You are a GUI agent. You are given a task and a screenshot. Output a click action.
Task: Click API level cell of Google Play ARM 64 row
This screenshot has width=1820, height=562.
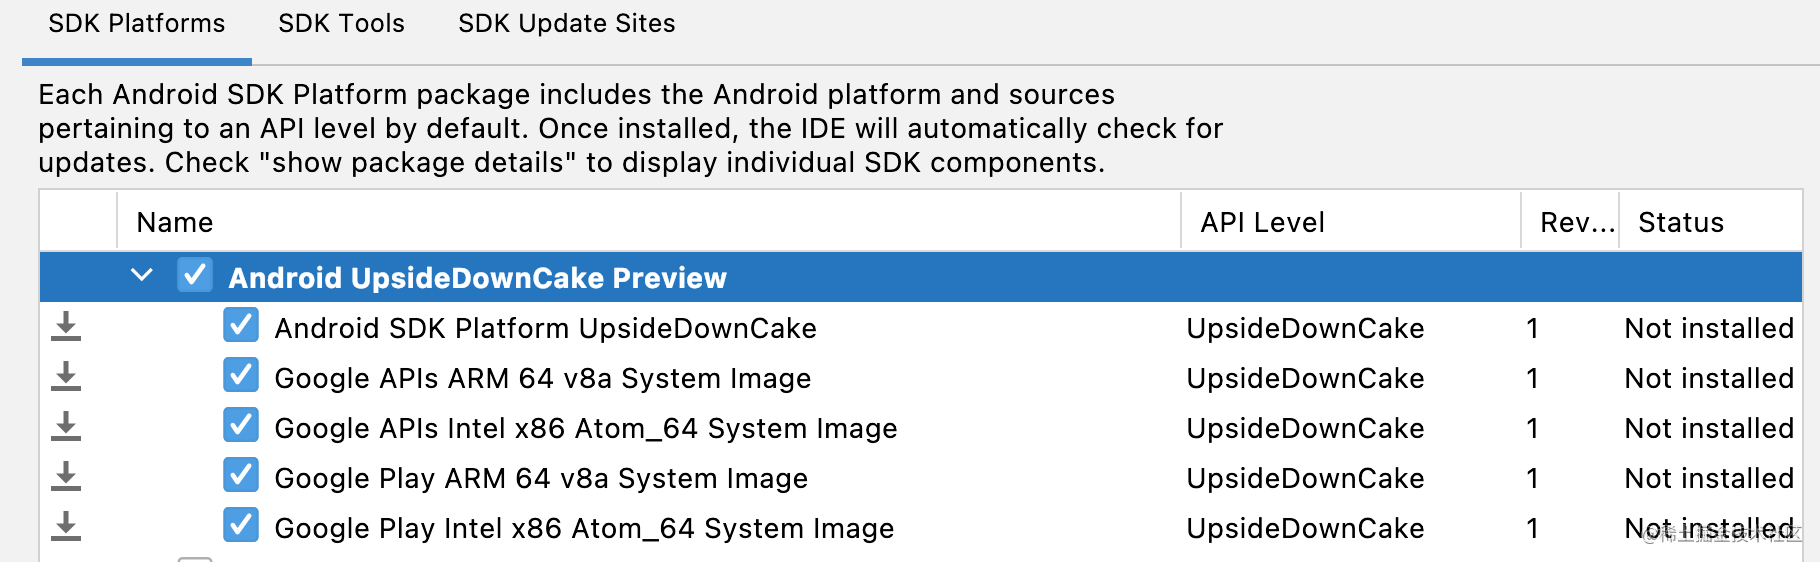click(1305, 478)
